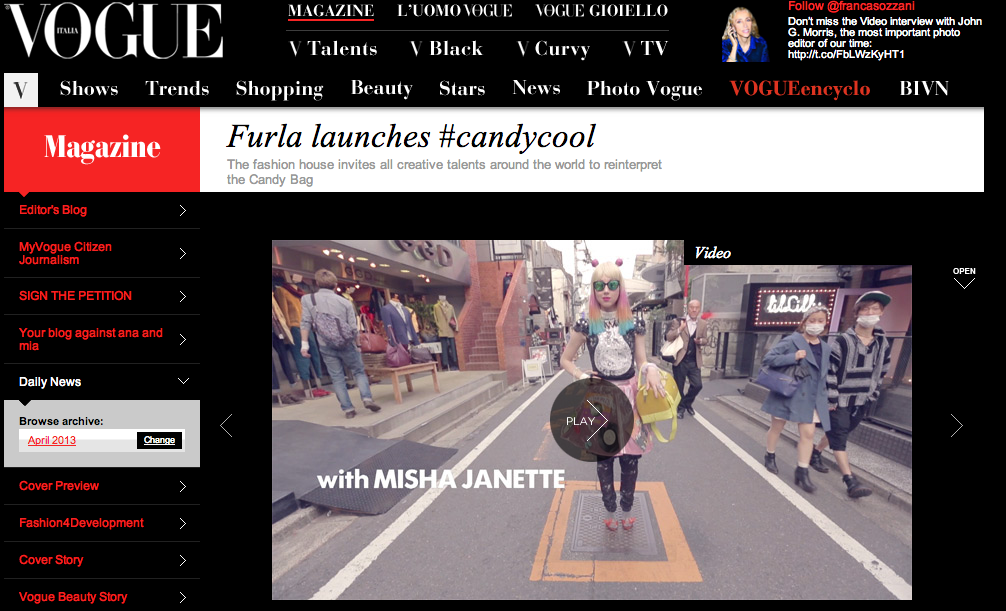Open MAGAZINE top tab

pyautogui.click(x=331, y=11)
